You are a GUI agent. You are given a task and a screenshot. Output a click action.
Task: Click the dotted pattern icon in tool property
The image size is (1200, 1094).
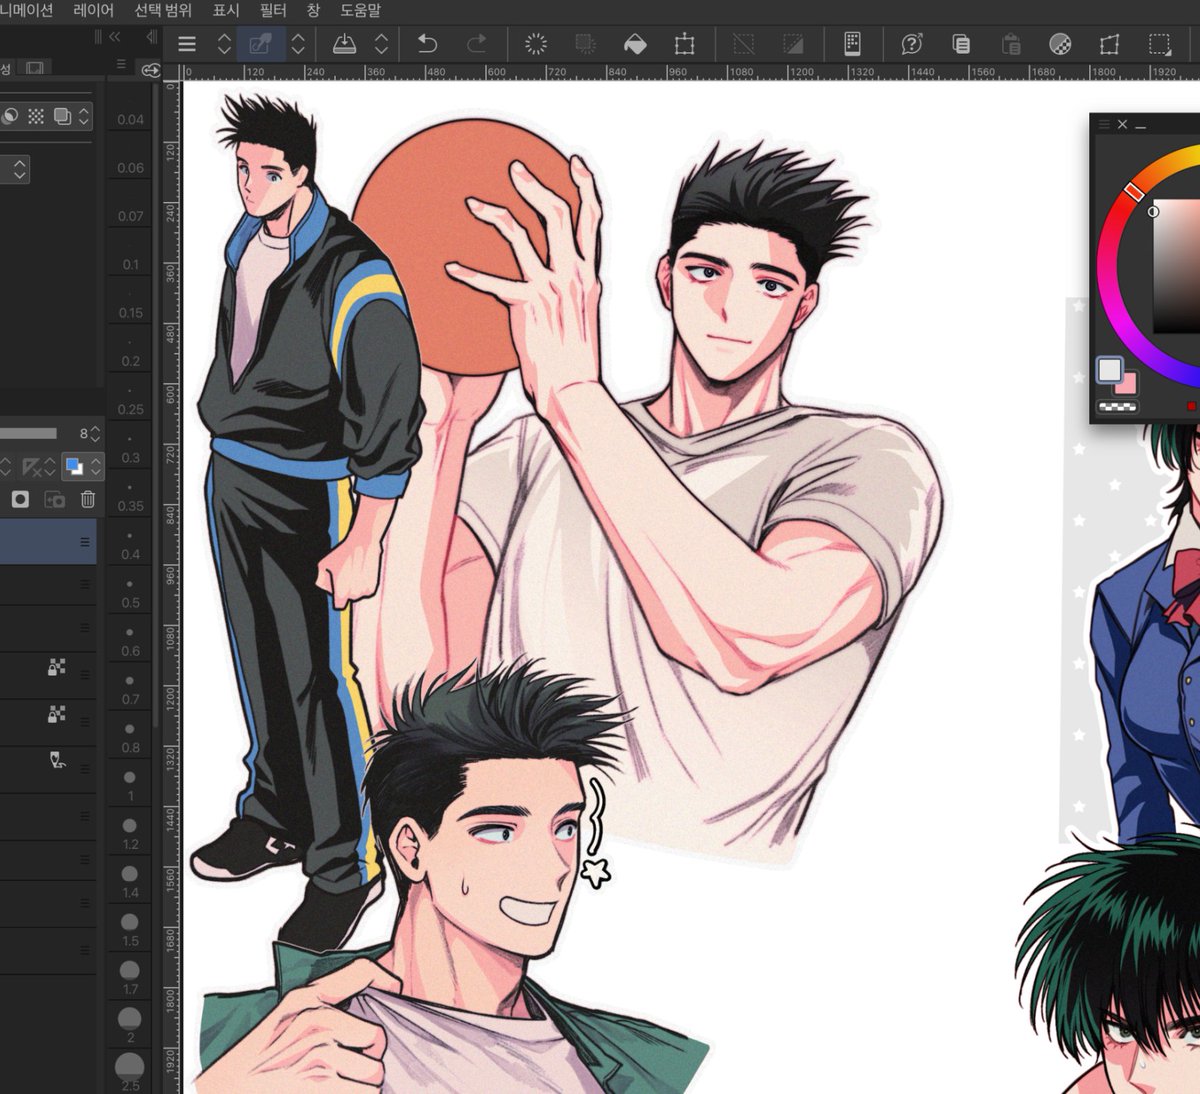(x=36, y=116)
